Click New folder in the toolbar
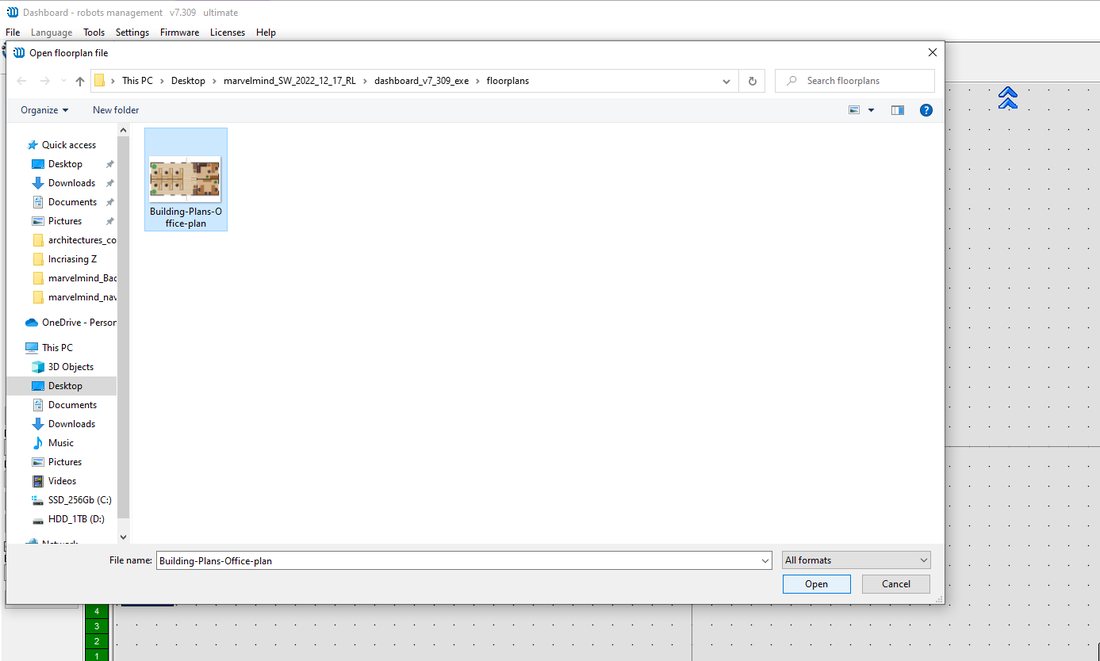Viewport: 1100px width, 661px height. [116, 110]
